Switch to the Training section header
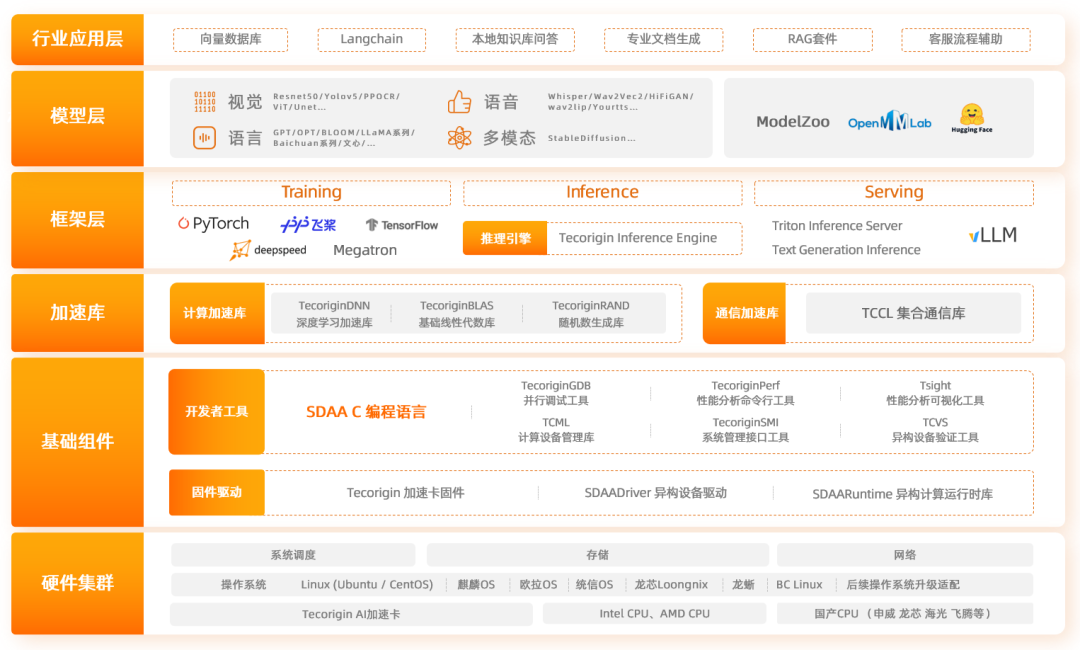 click(x=311, y=192)
